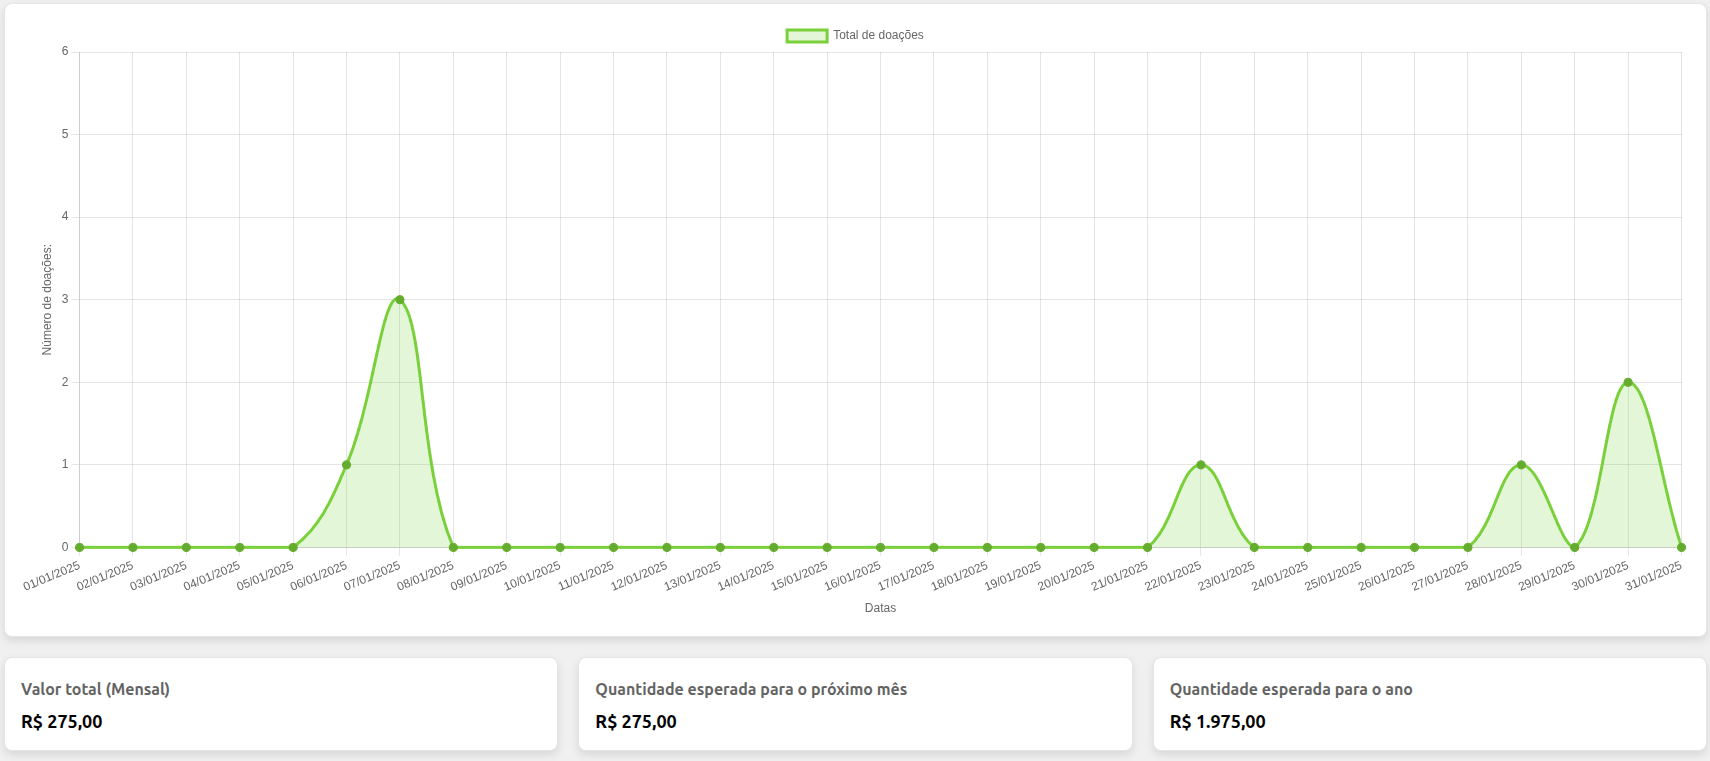
Task: Click the '17/01/2025' x-axis label
Action: coord(906,576)
